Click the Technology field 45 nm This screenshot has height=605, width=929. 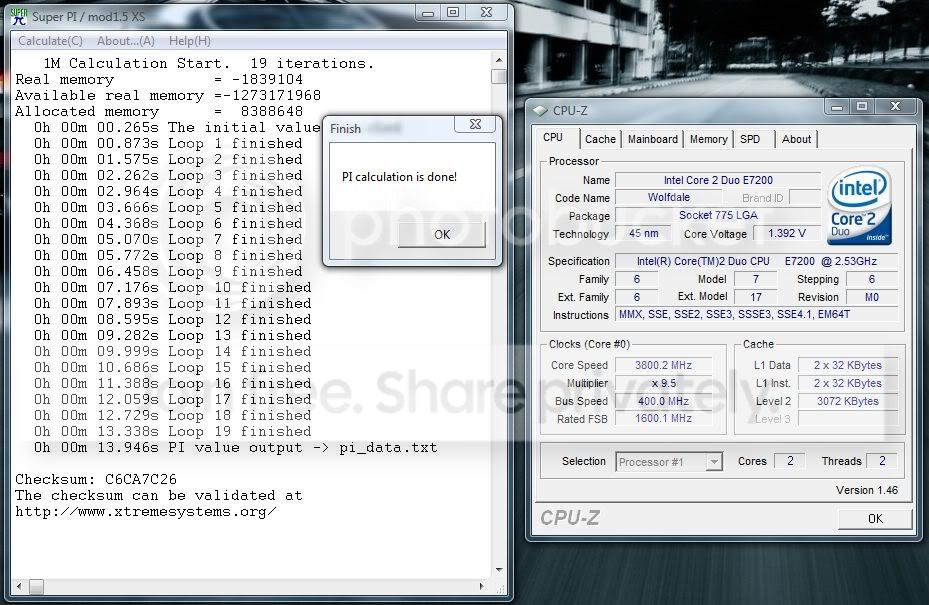click(x=643, y=233)
